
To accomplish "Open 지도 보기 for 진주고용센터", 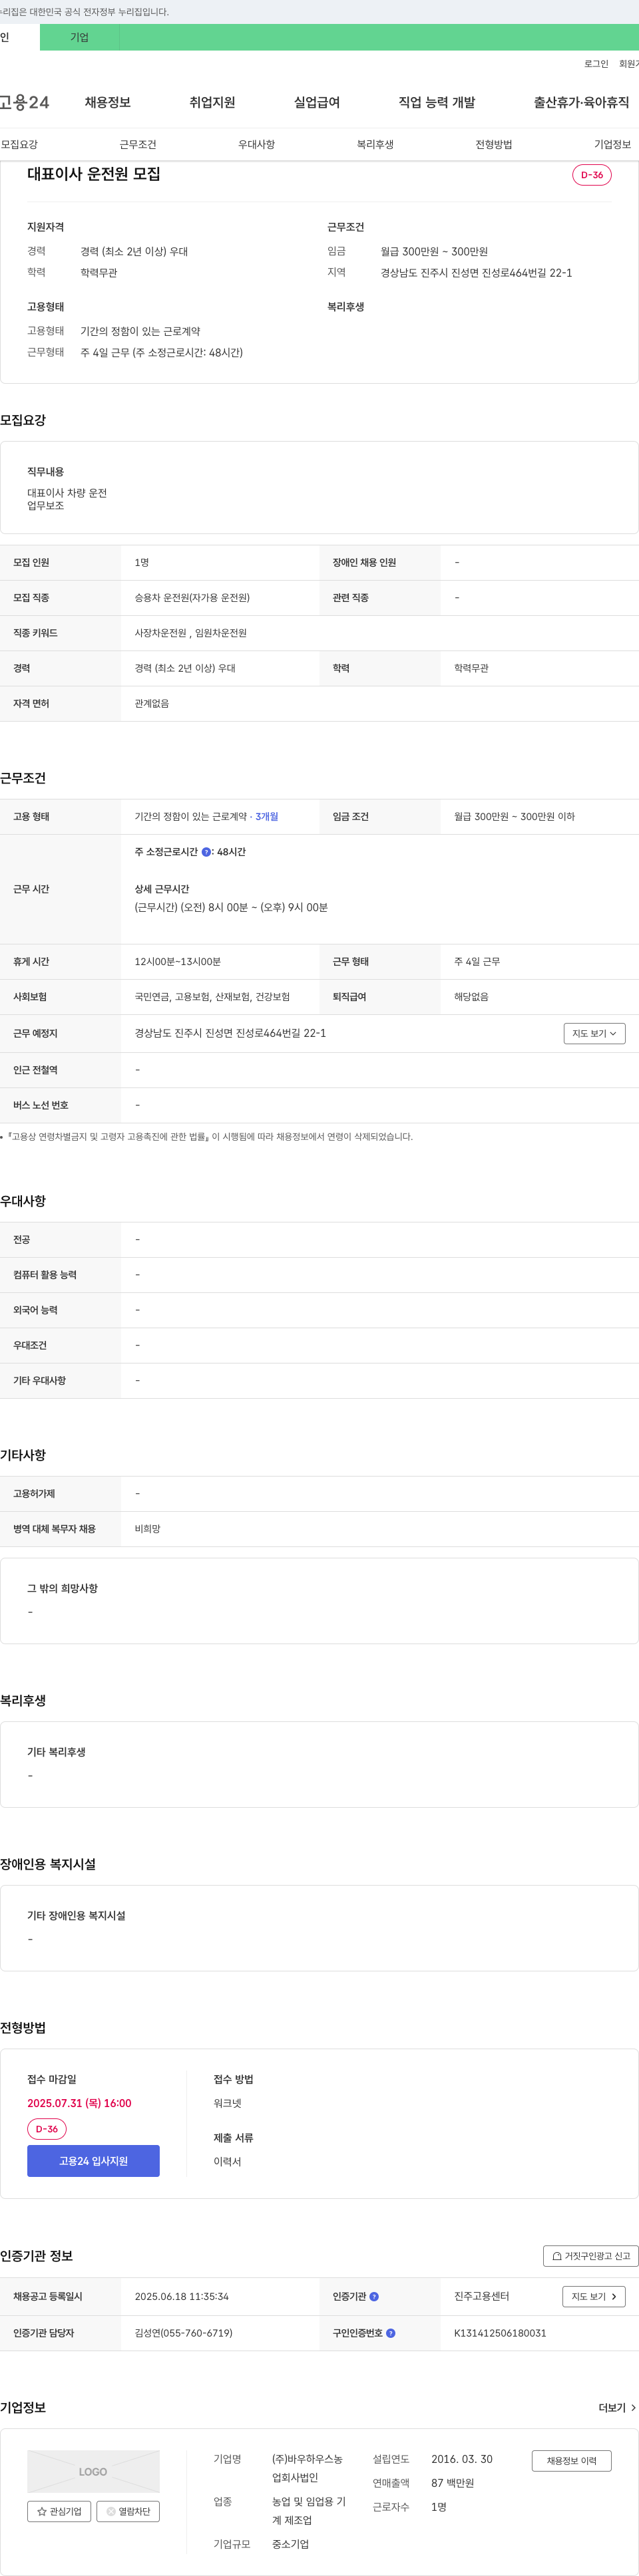I will (594, 2296).
